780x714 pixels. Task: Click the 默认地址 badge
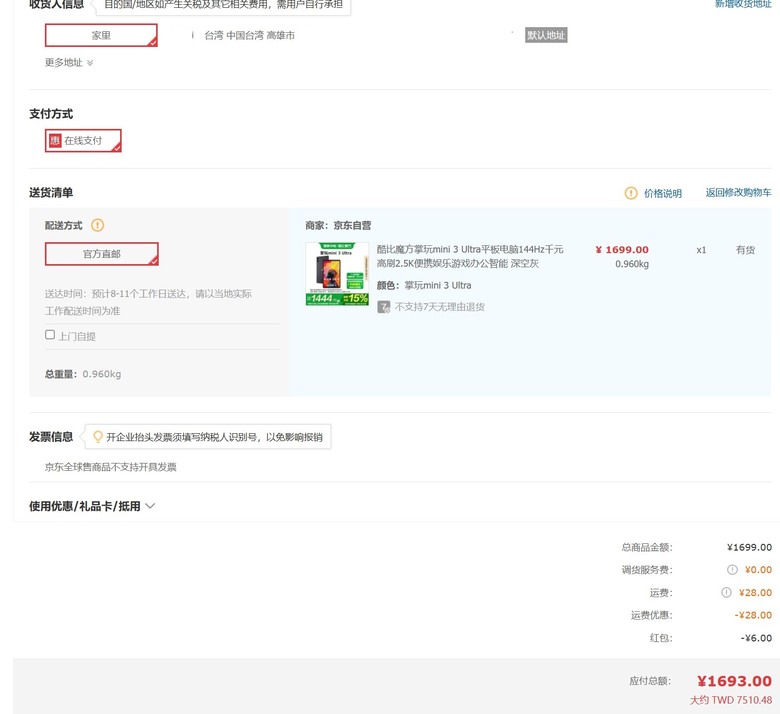(546, 35)
